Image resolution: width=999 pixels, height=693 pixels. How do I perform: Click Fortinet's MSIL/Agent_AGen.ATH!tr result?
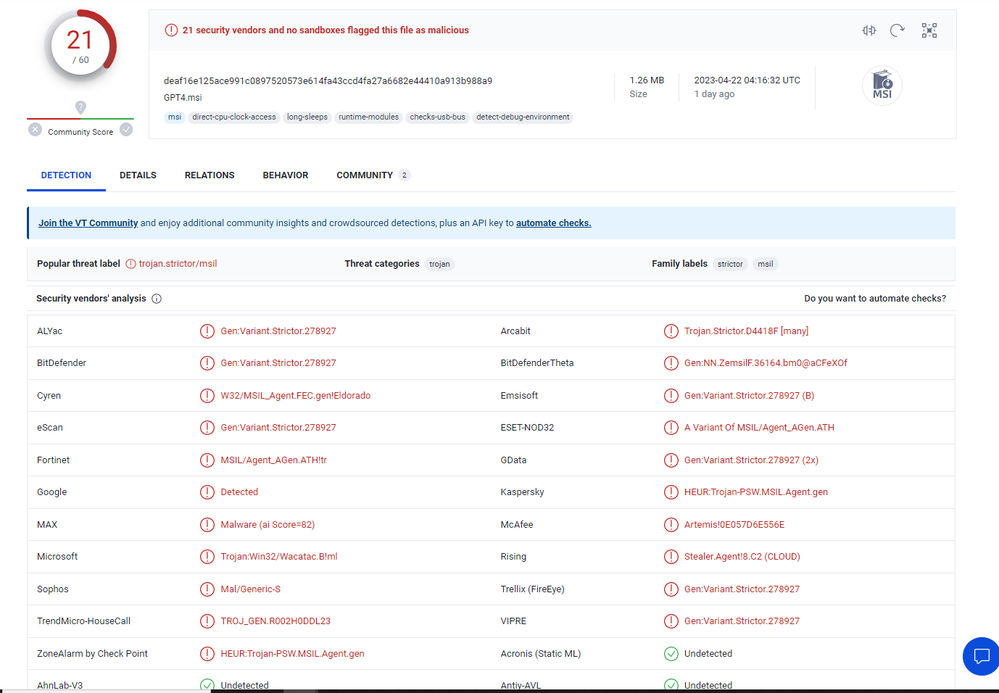[274, 460]
